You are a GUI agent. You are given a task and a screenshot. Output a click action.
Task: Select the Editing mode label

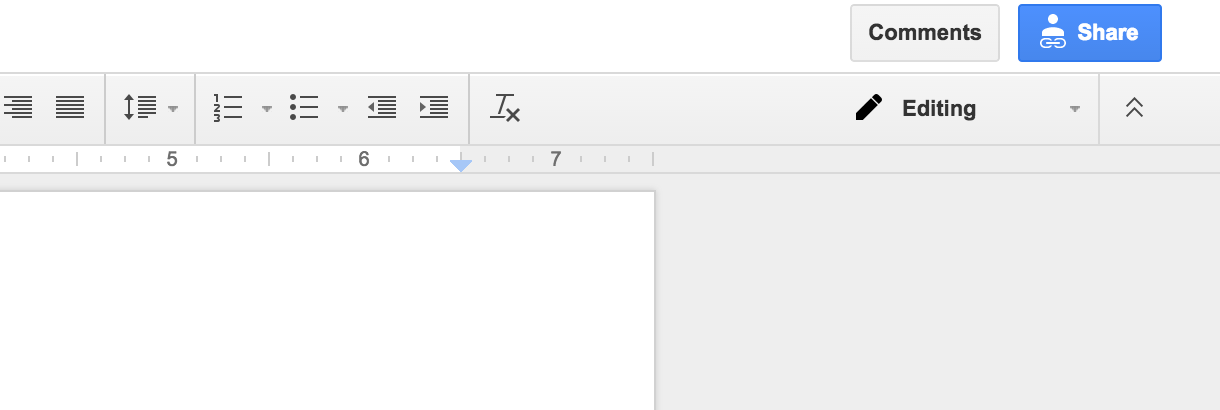(x=939, y=108)
